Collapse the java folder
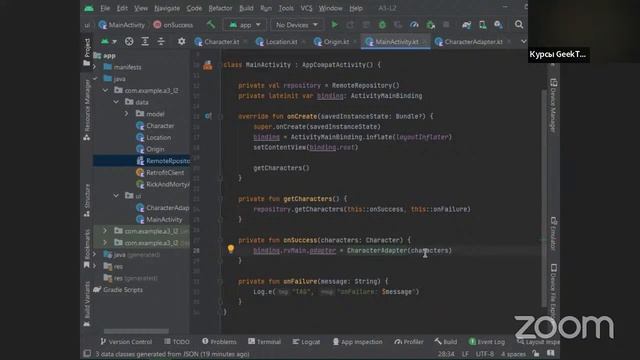The image size is (640, 360). (95, 79)
